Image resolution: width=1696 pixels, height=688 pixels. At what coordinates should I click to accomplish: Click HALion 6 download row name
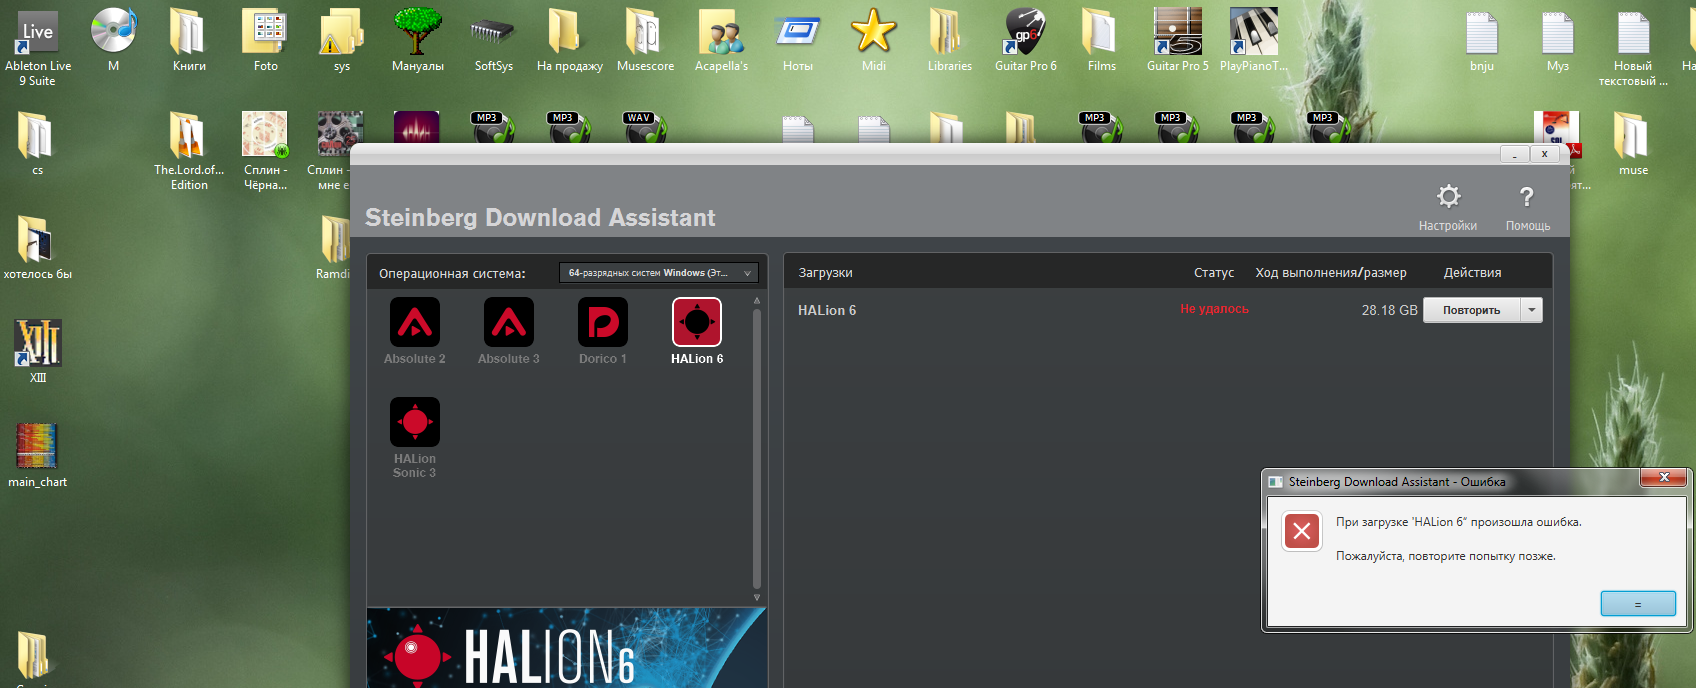(x=827, y=310)
